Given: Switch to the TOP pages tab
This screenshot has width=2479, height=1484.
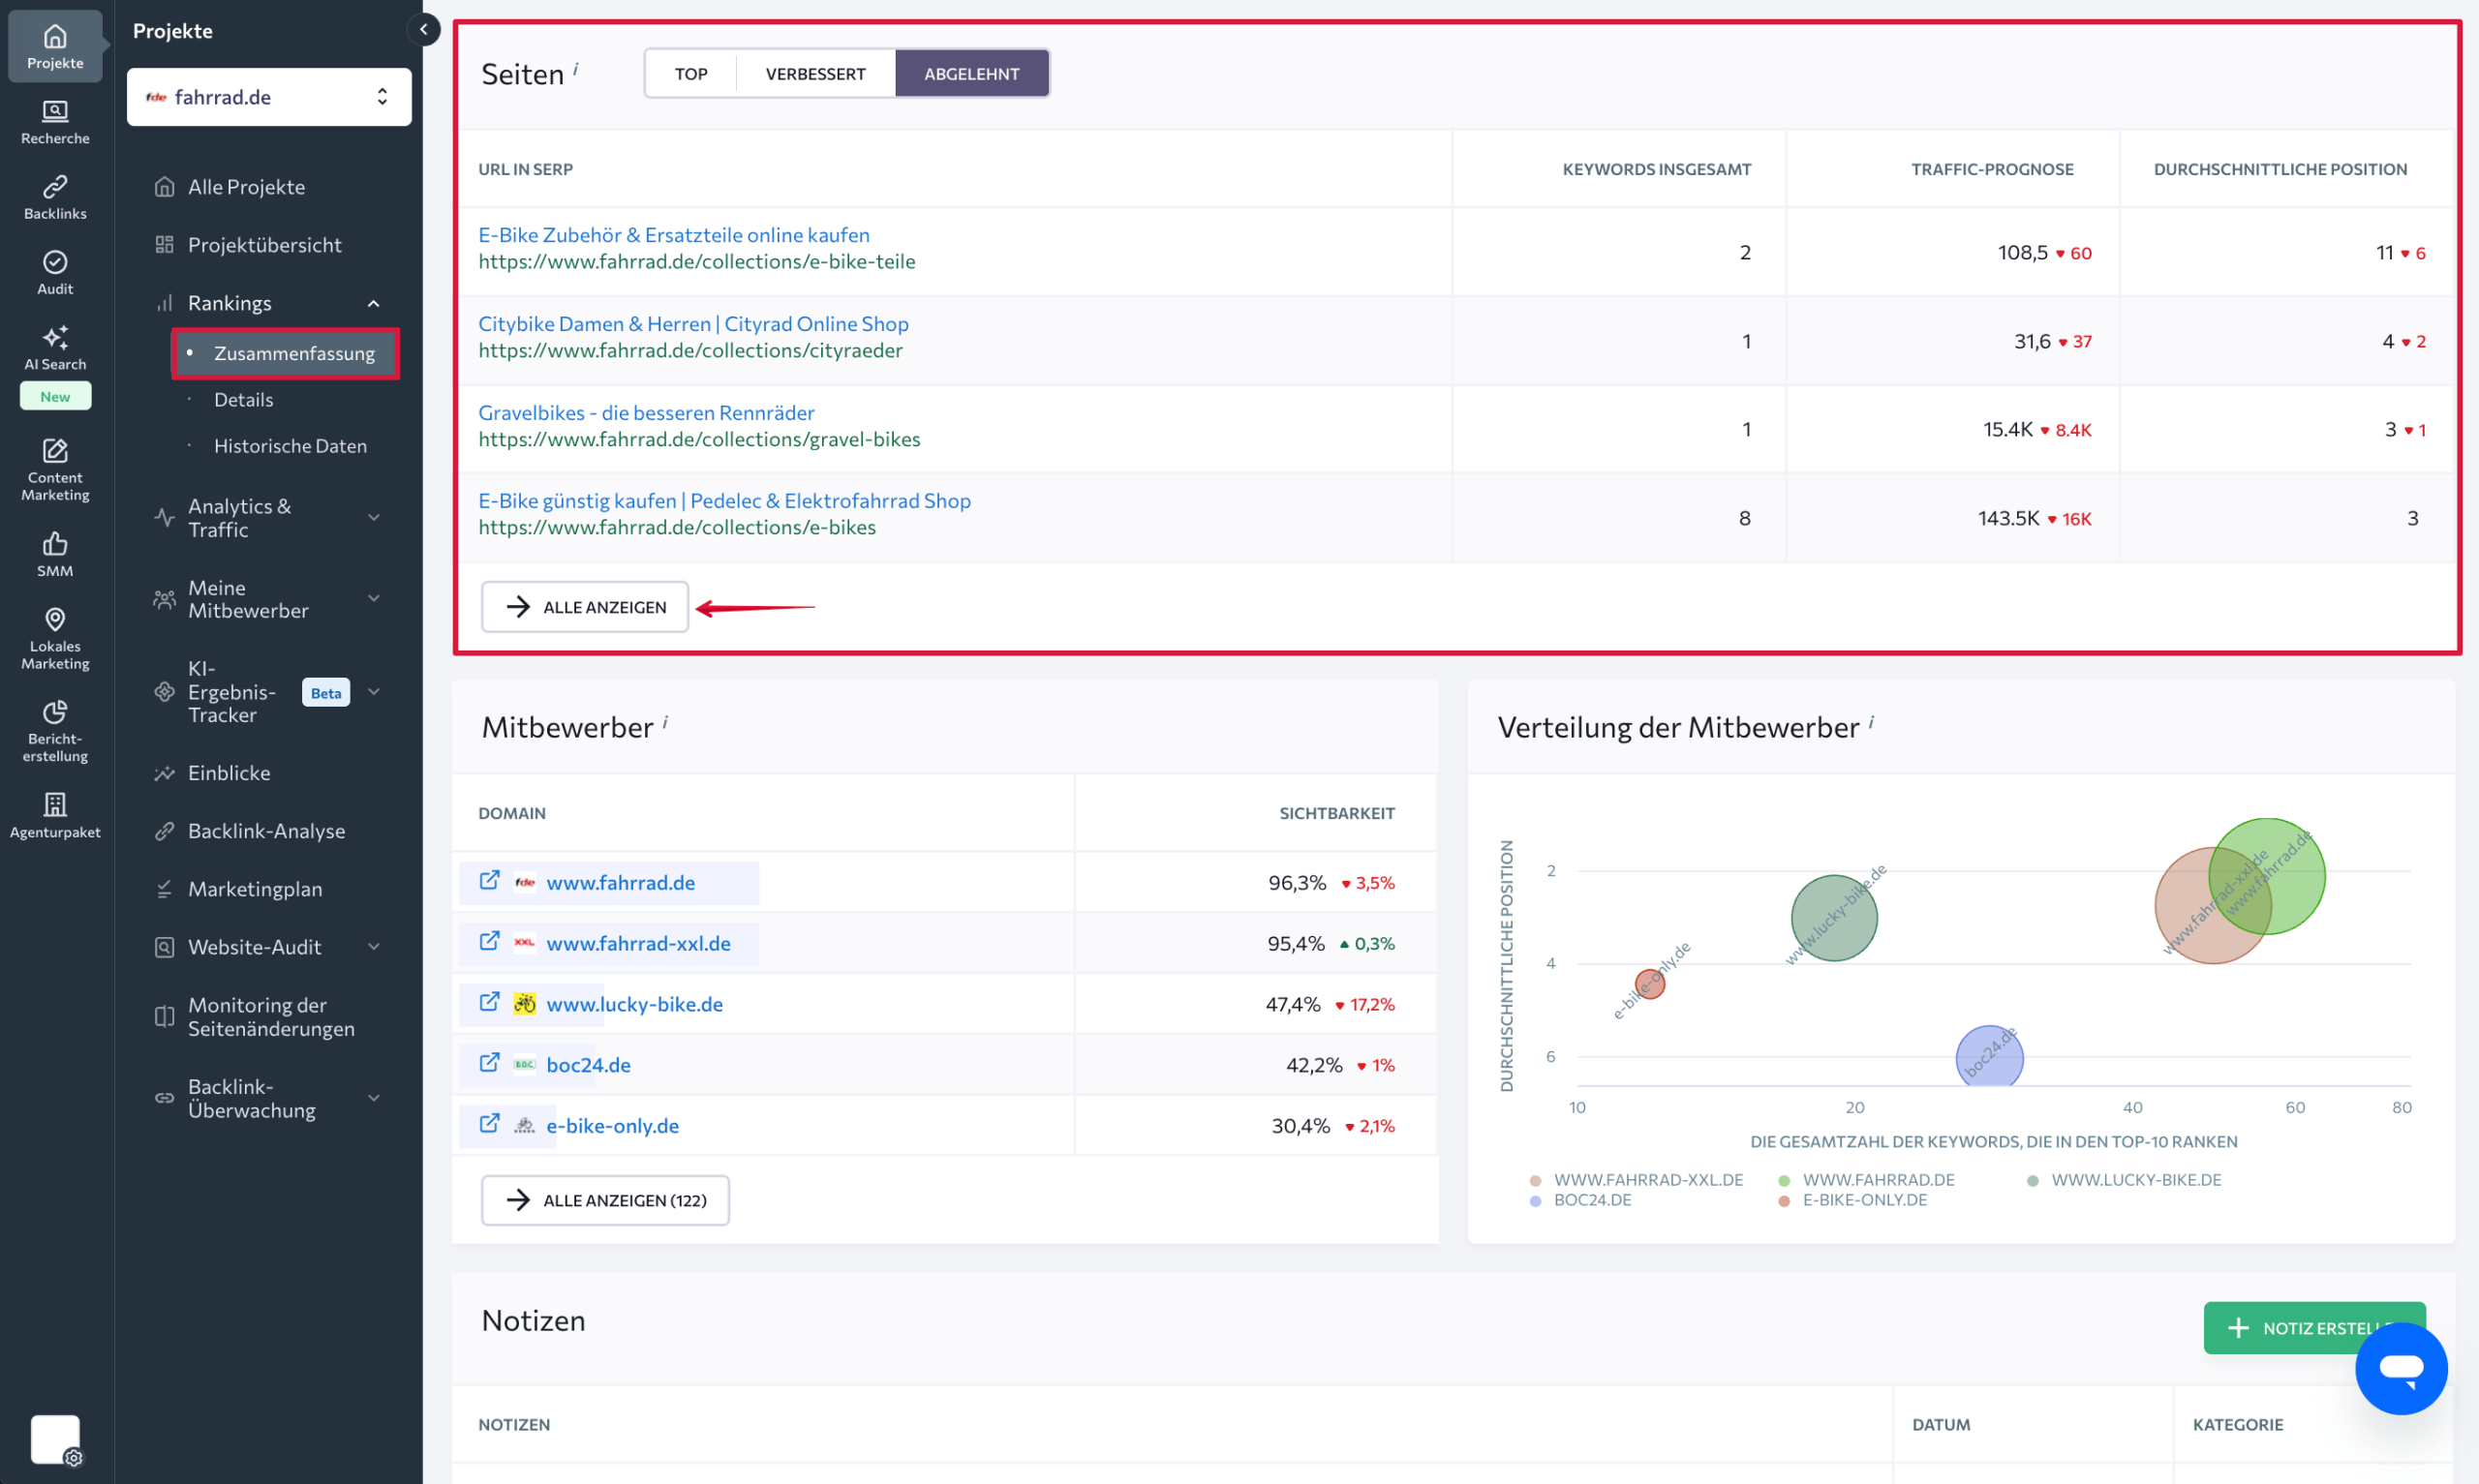Looking at the screenshot, I should coord(691,73).
